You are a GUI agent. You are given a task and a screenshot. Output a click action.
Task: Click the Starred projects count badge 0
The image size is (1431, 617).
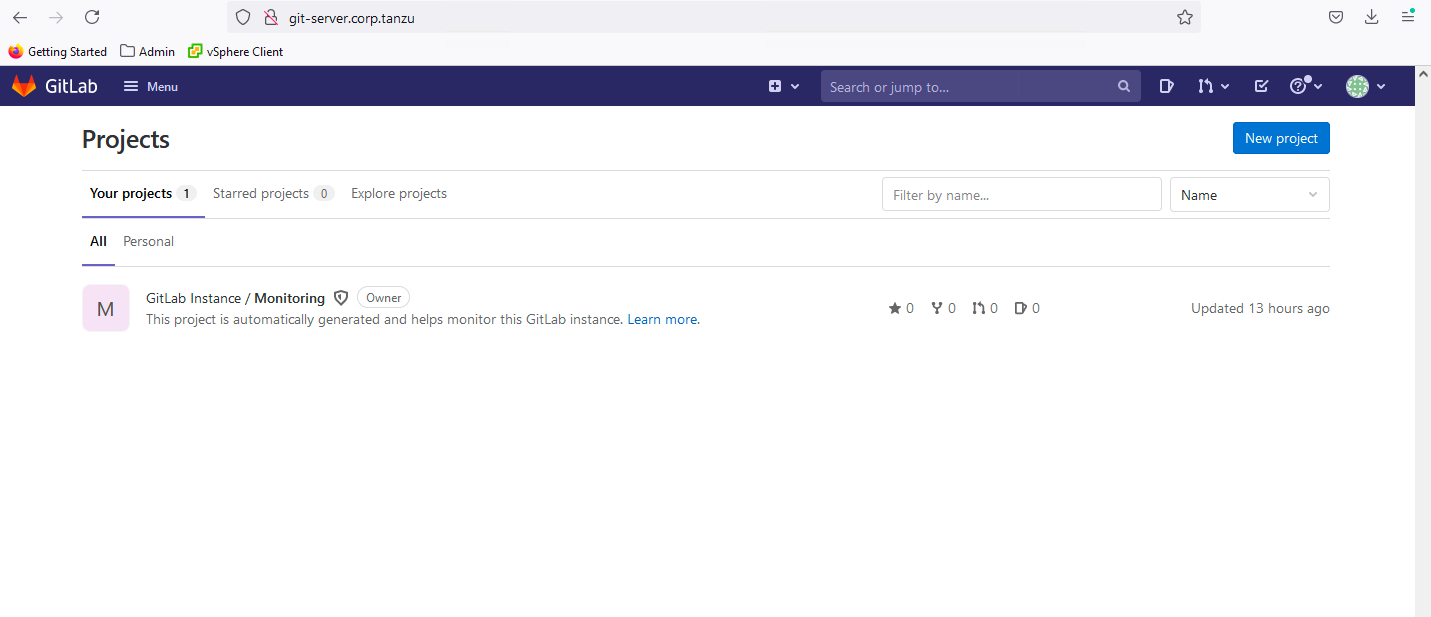[x=323, y=194]
